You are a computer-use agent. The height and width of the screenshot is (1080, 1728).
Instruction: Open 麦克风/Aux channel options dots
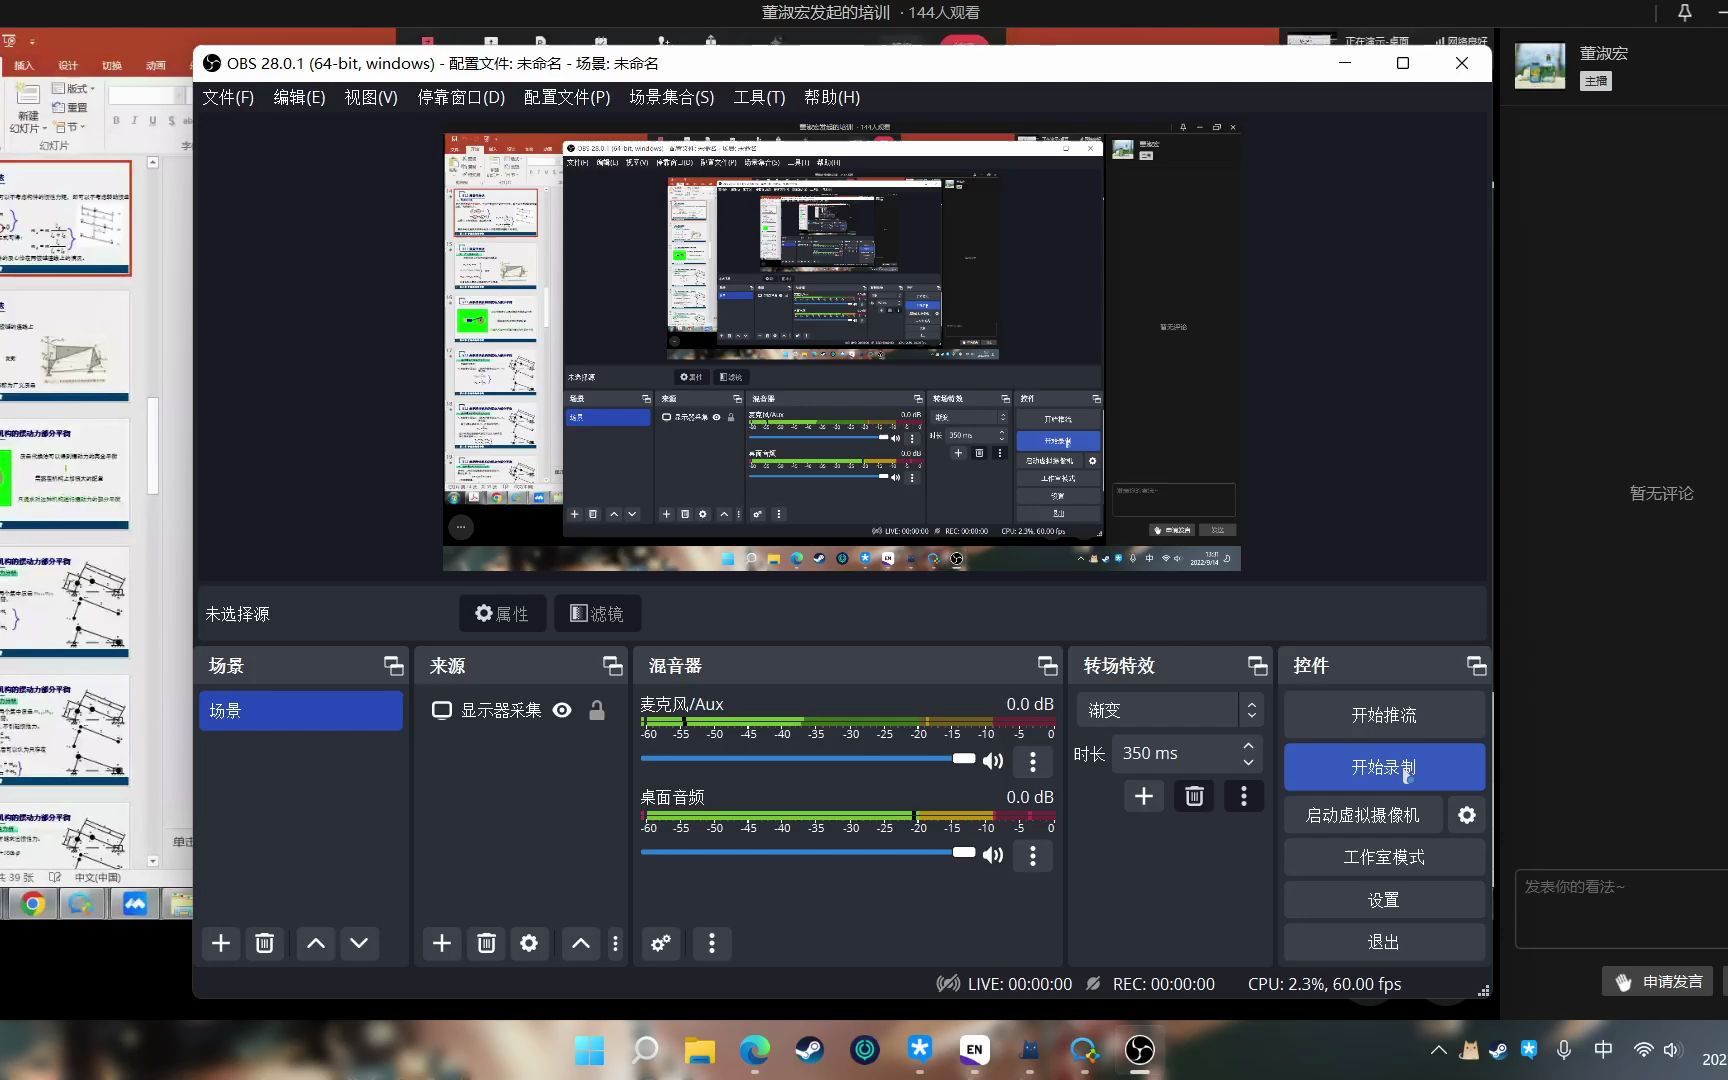[x=1033, y=762]
